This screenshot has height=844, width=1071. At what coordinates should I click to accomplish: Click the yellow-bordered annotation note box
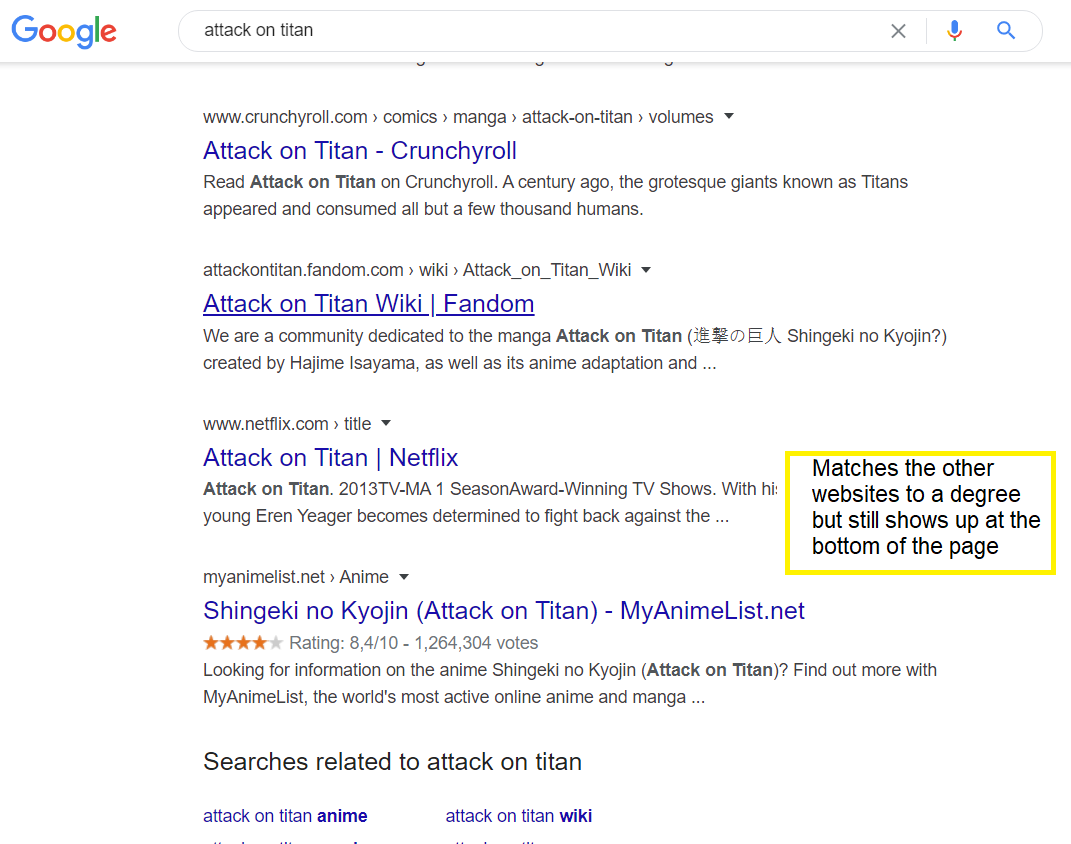point(920,512)
